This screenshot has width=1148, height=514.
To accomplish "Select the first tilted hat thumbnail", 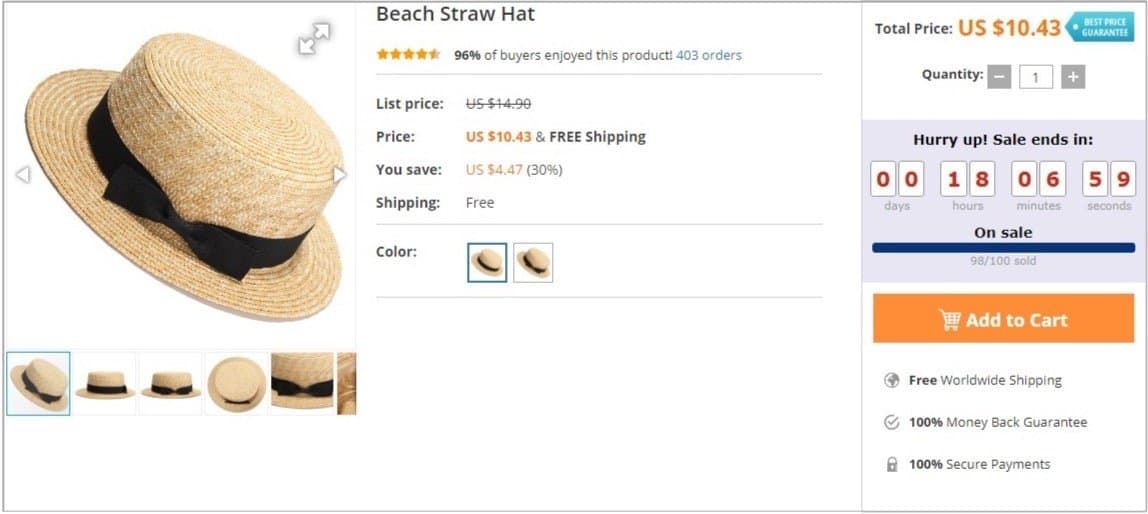I will [x=38, y=383].
